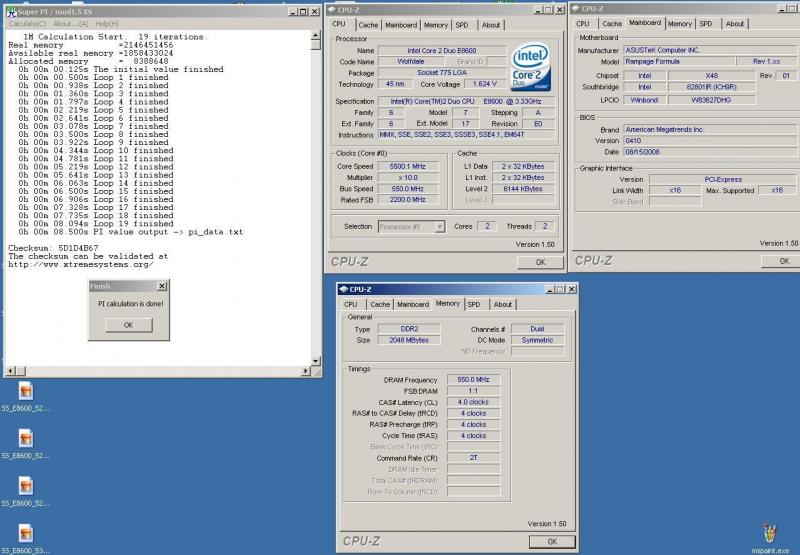Click the Super PI vertical scrollbar up arrow
Image resolution: width=800 pixels, height=555 pixels.
pyautogui.click(x=316, y=35)
